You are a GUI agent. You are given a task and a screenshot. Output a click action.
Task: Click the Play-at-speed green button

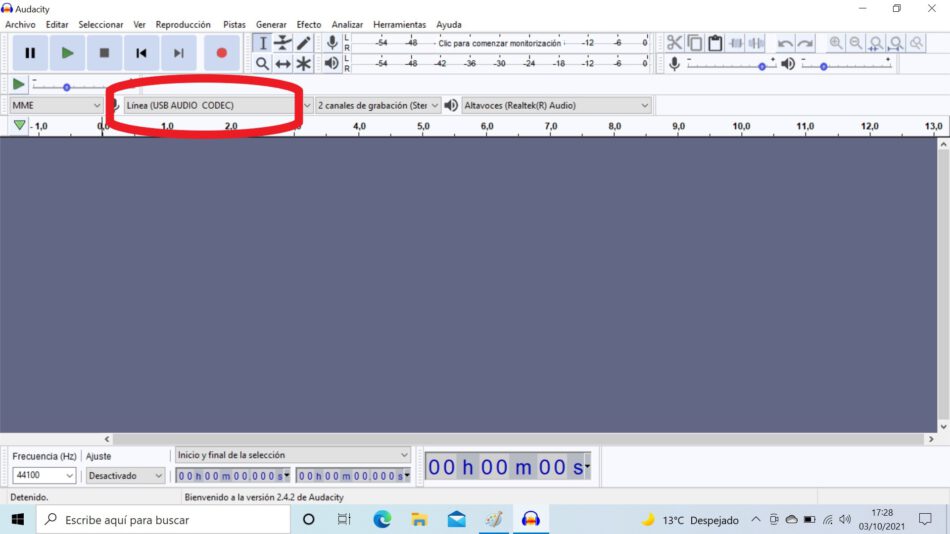(x=18, y=84)
